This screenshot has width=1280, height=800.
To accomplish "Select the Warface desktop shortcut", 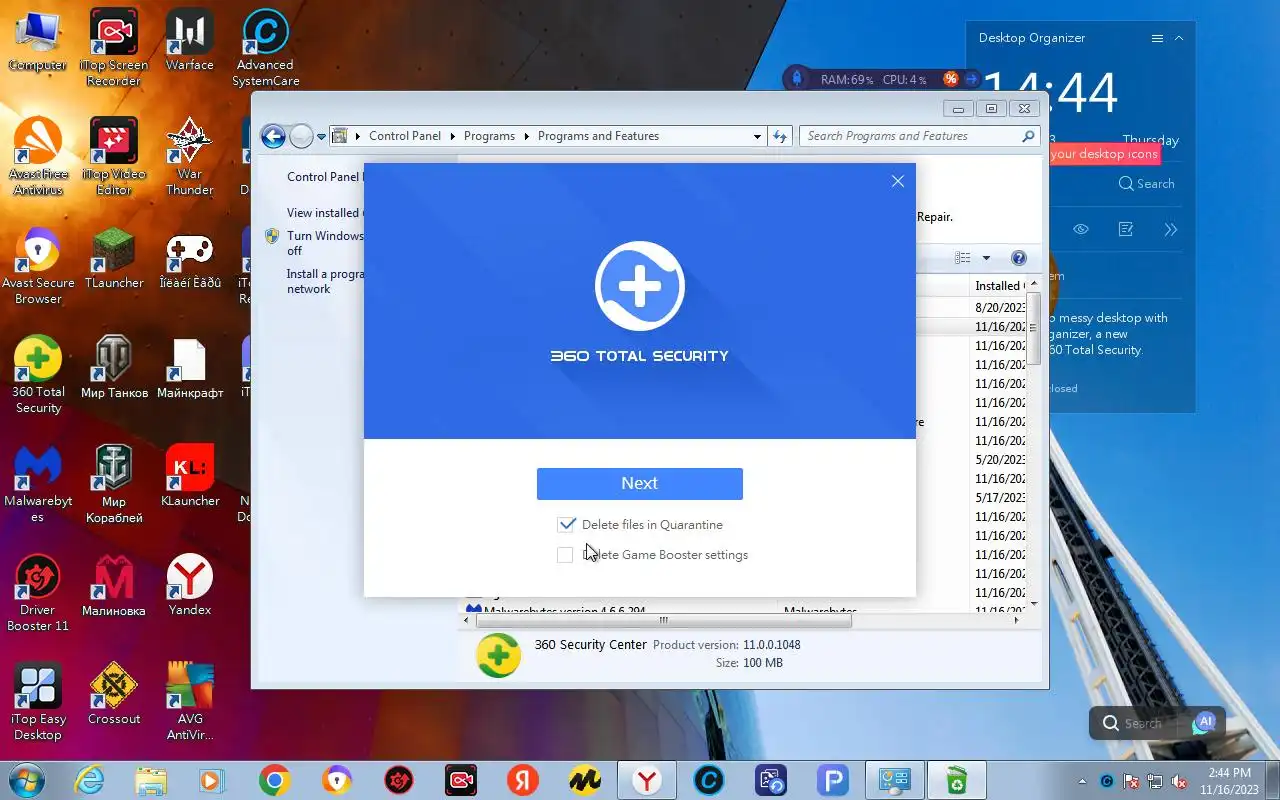I will point(189,42).
